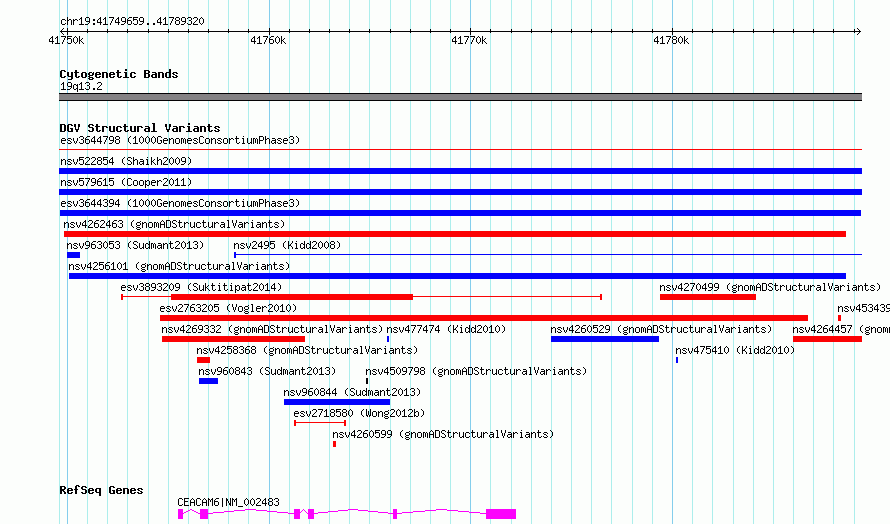Click the esv3893209 (Suktitipat2014) label
The width and height of the screenshot is (890, 524).
click(x=201, y=287)
